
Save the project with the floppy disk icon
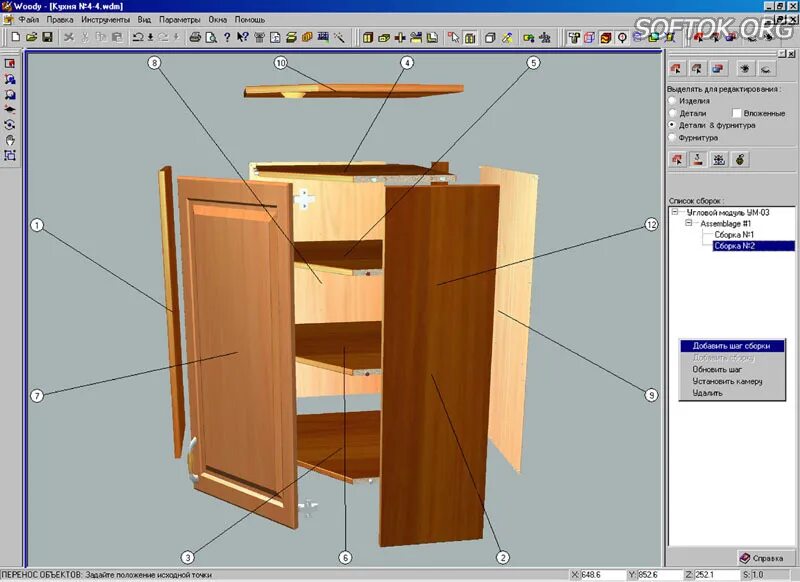click(47, 37)
